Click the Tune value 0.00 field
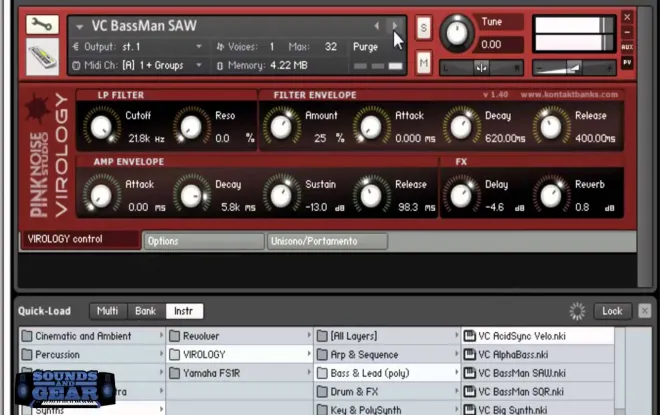The image size is (660, 415). click(499, 45)
